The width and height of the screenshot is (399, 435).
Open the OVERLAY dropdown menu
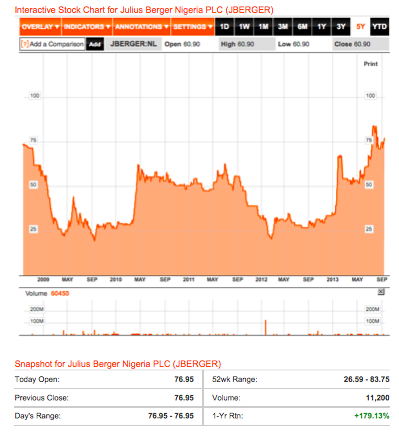click(40, 27)
